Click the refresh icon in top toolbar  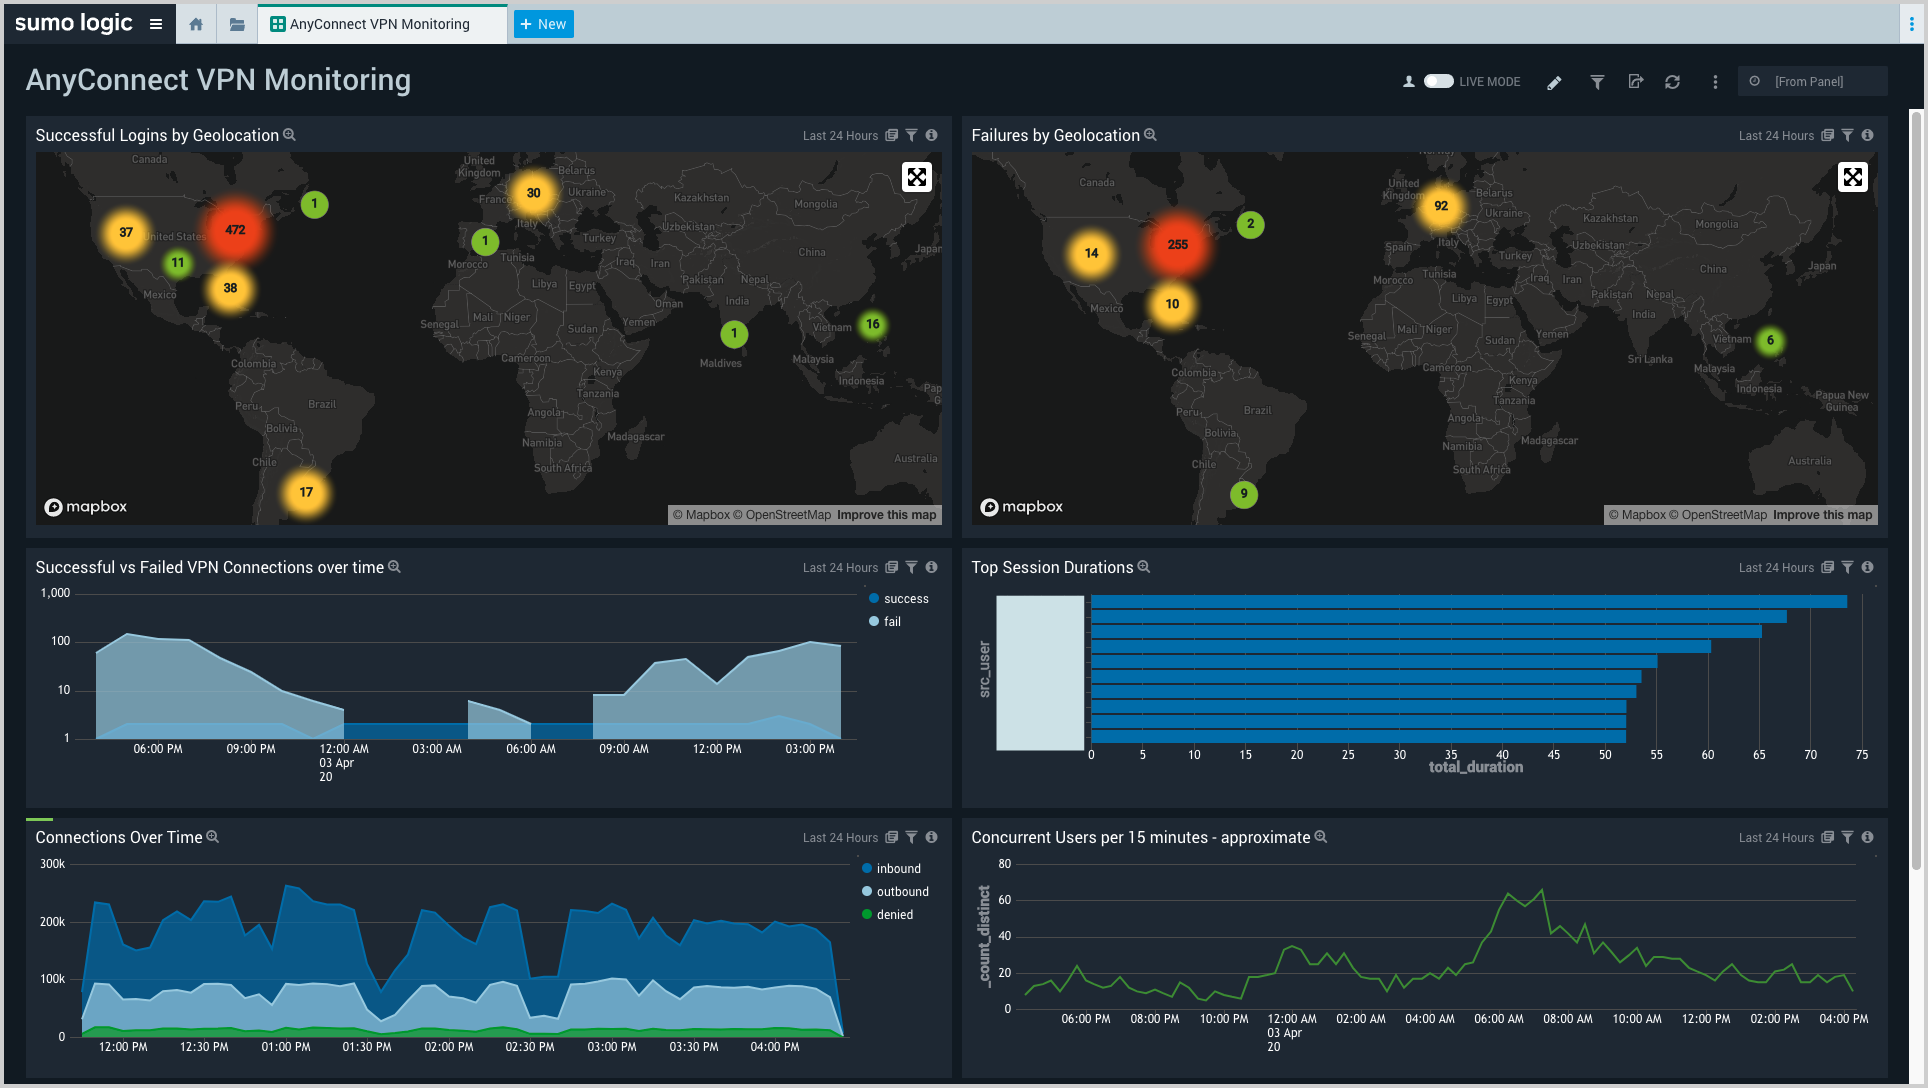pos(1672,81)
